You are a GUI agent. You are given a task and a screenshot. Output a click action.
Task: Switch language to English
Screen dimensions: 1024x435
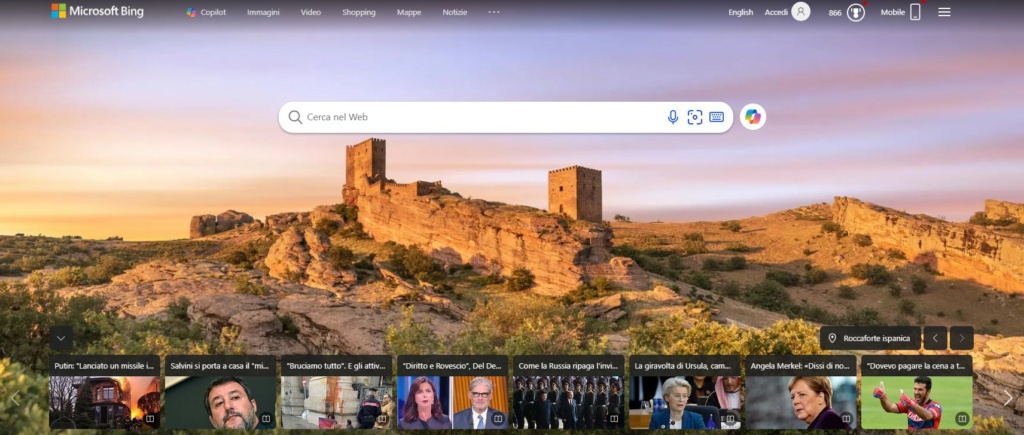(741, 12)
